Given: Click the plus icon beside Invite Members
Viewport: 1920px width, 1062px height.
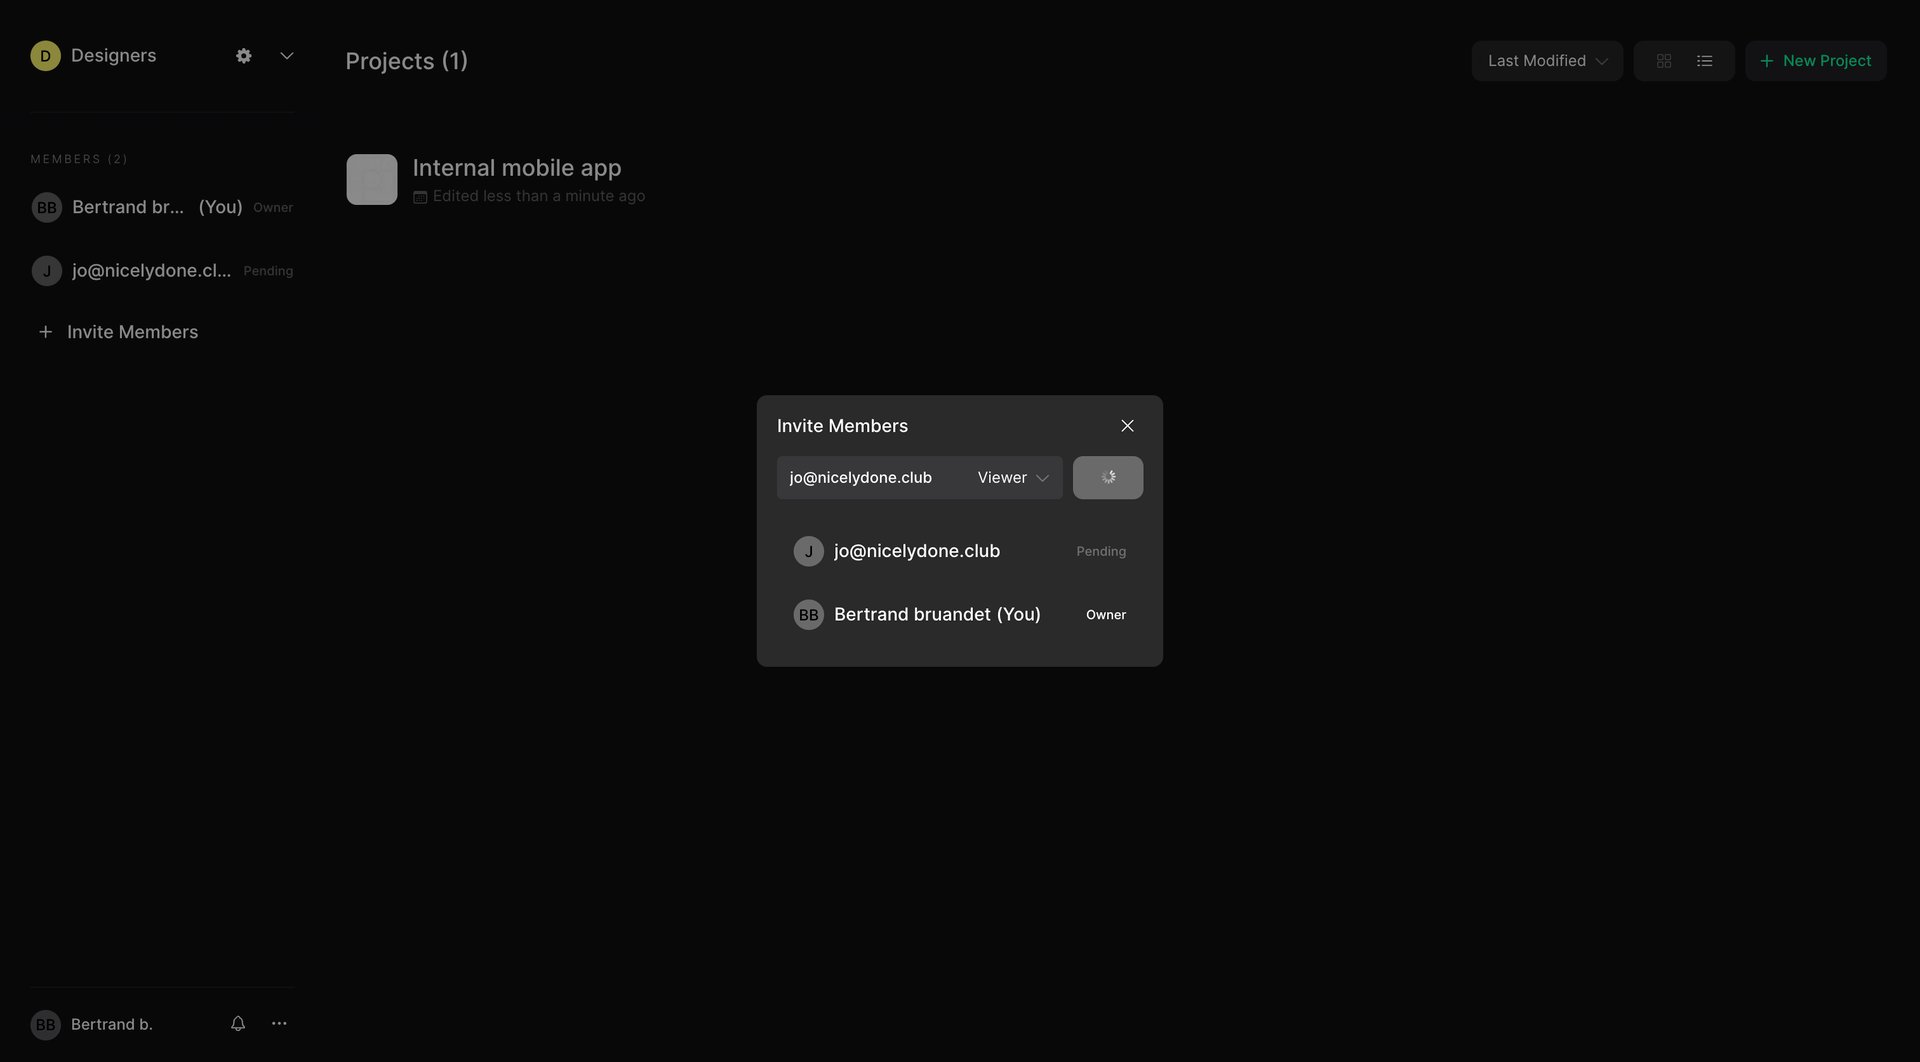Looking at the screenshot, I should tap(46, 331).
